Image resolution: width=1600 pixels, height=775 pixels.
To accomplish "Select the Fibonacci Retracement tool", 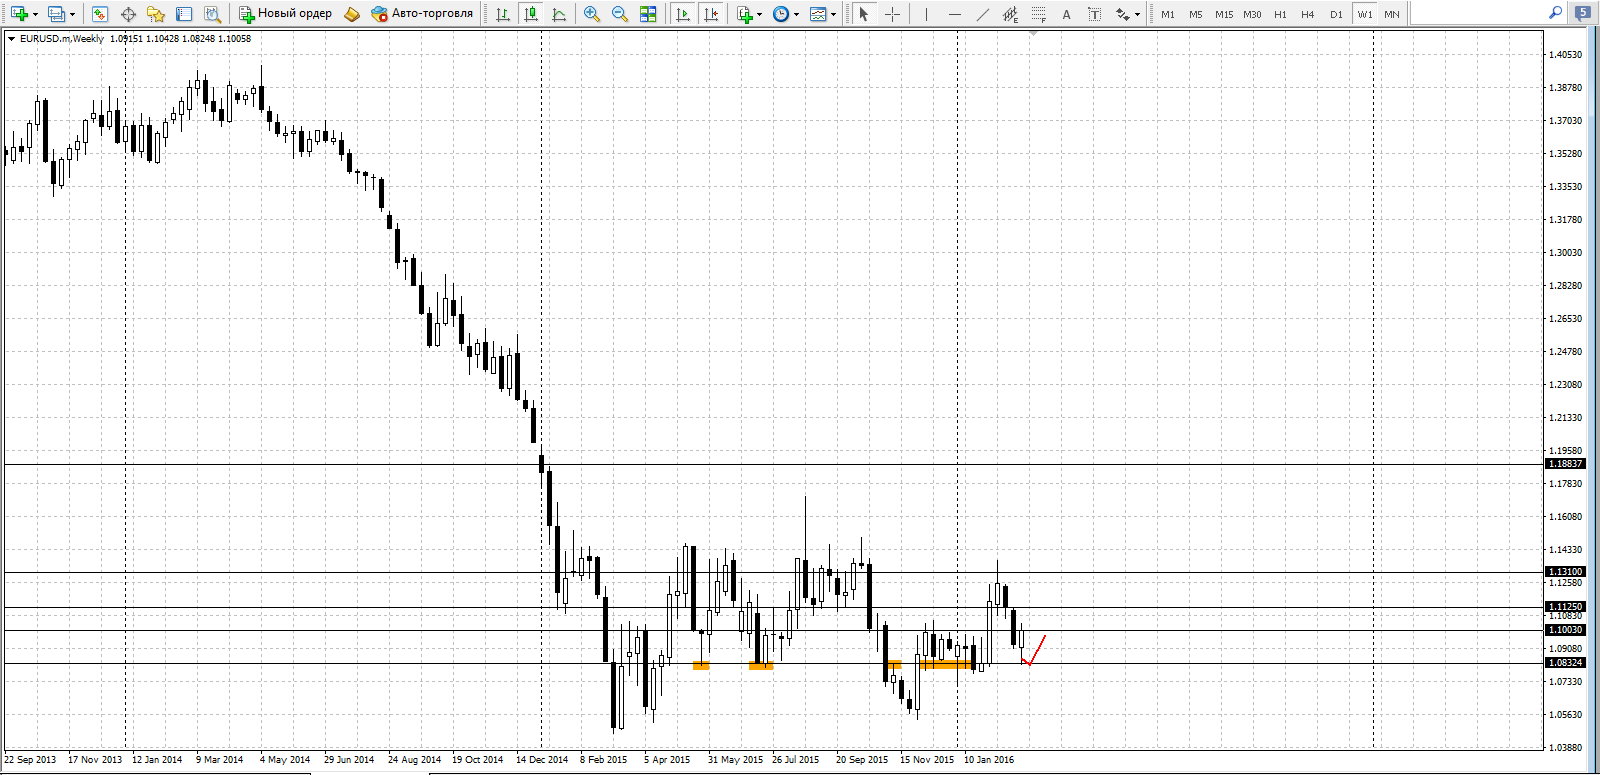I will pos(1038,14).
